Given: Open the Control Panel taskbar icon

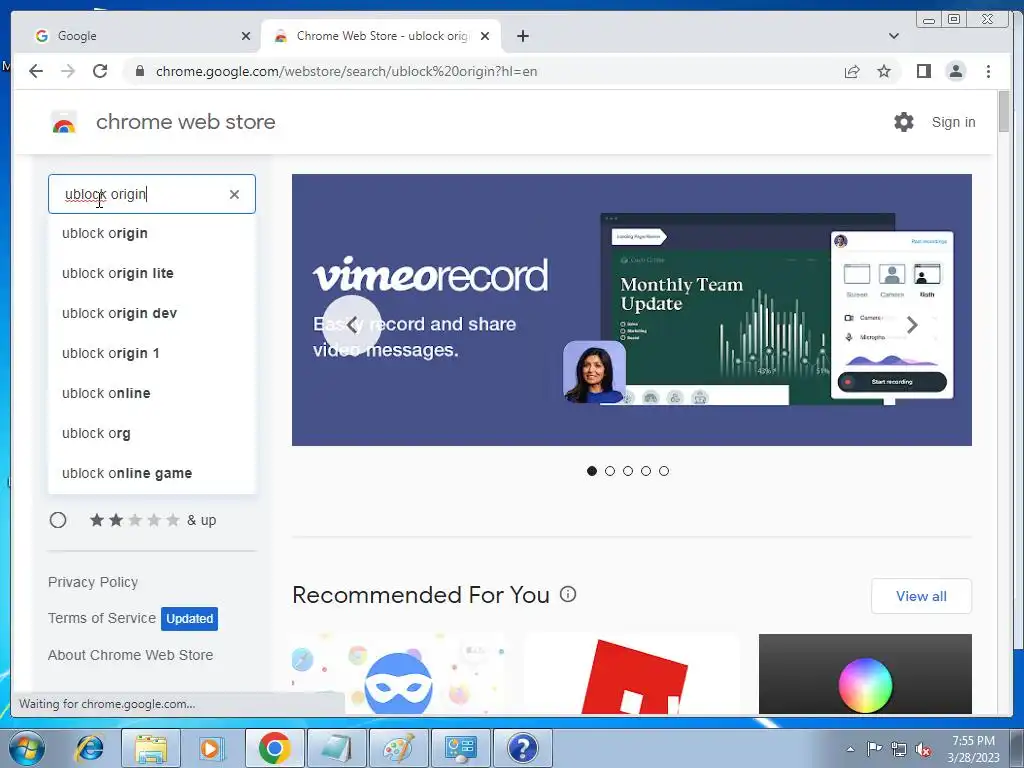Looking at the screenshot, I should click(x=460, y=748).
